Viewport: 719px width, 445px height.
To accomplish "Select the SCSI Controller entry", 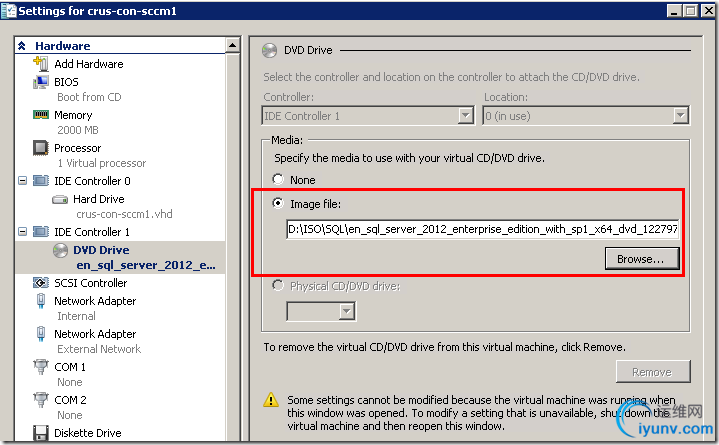I will [x=90, y=283].
